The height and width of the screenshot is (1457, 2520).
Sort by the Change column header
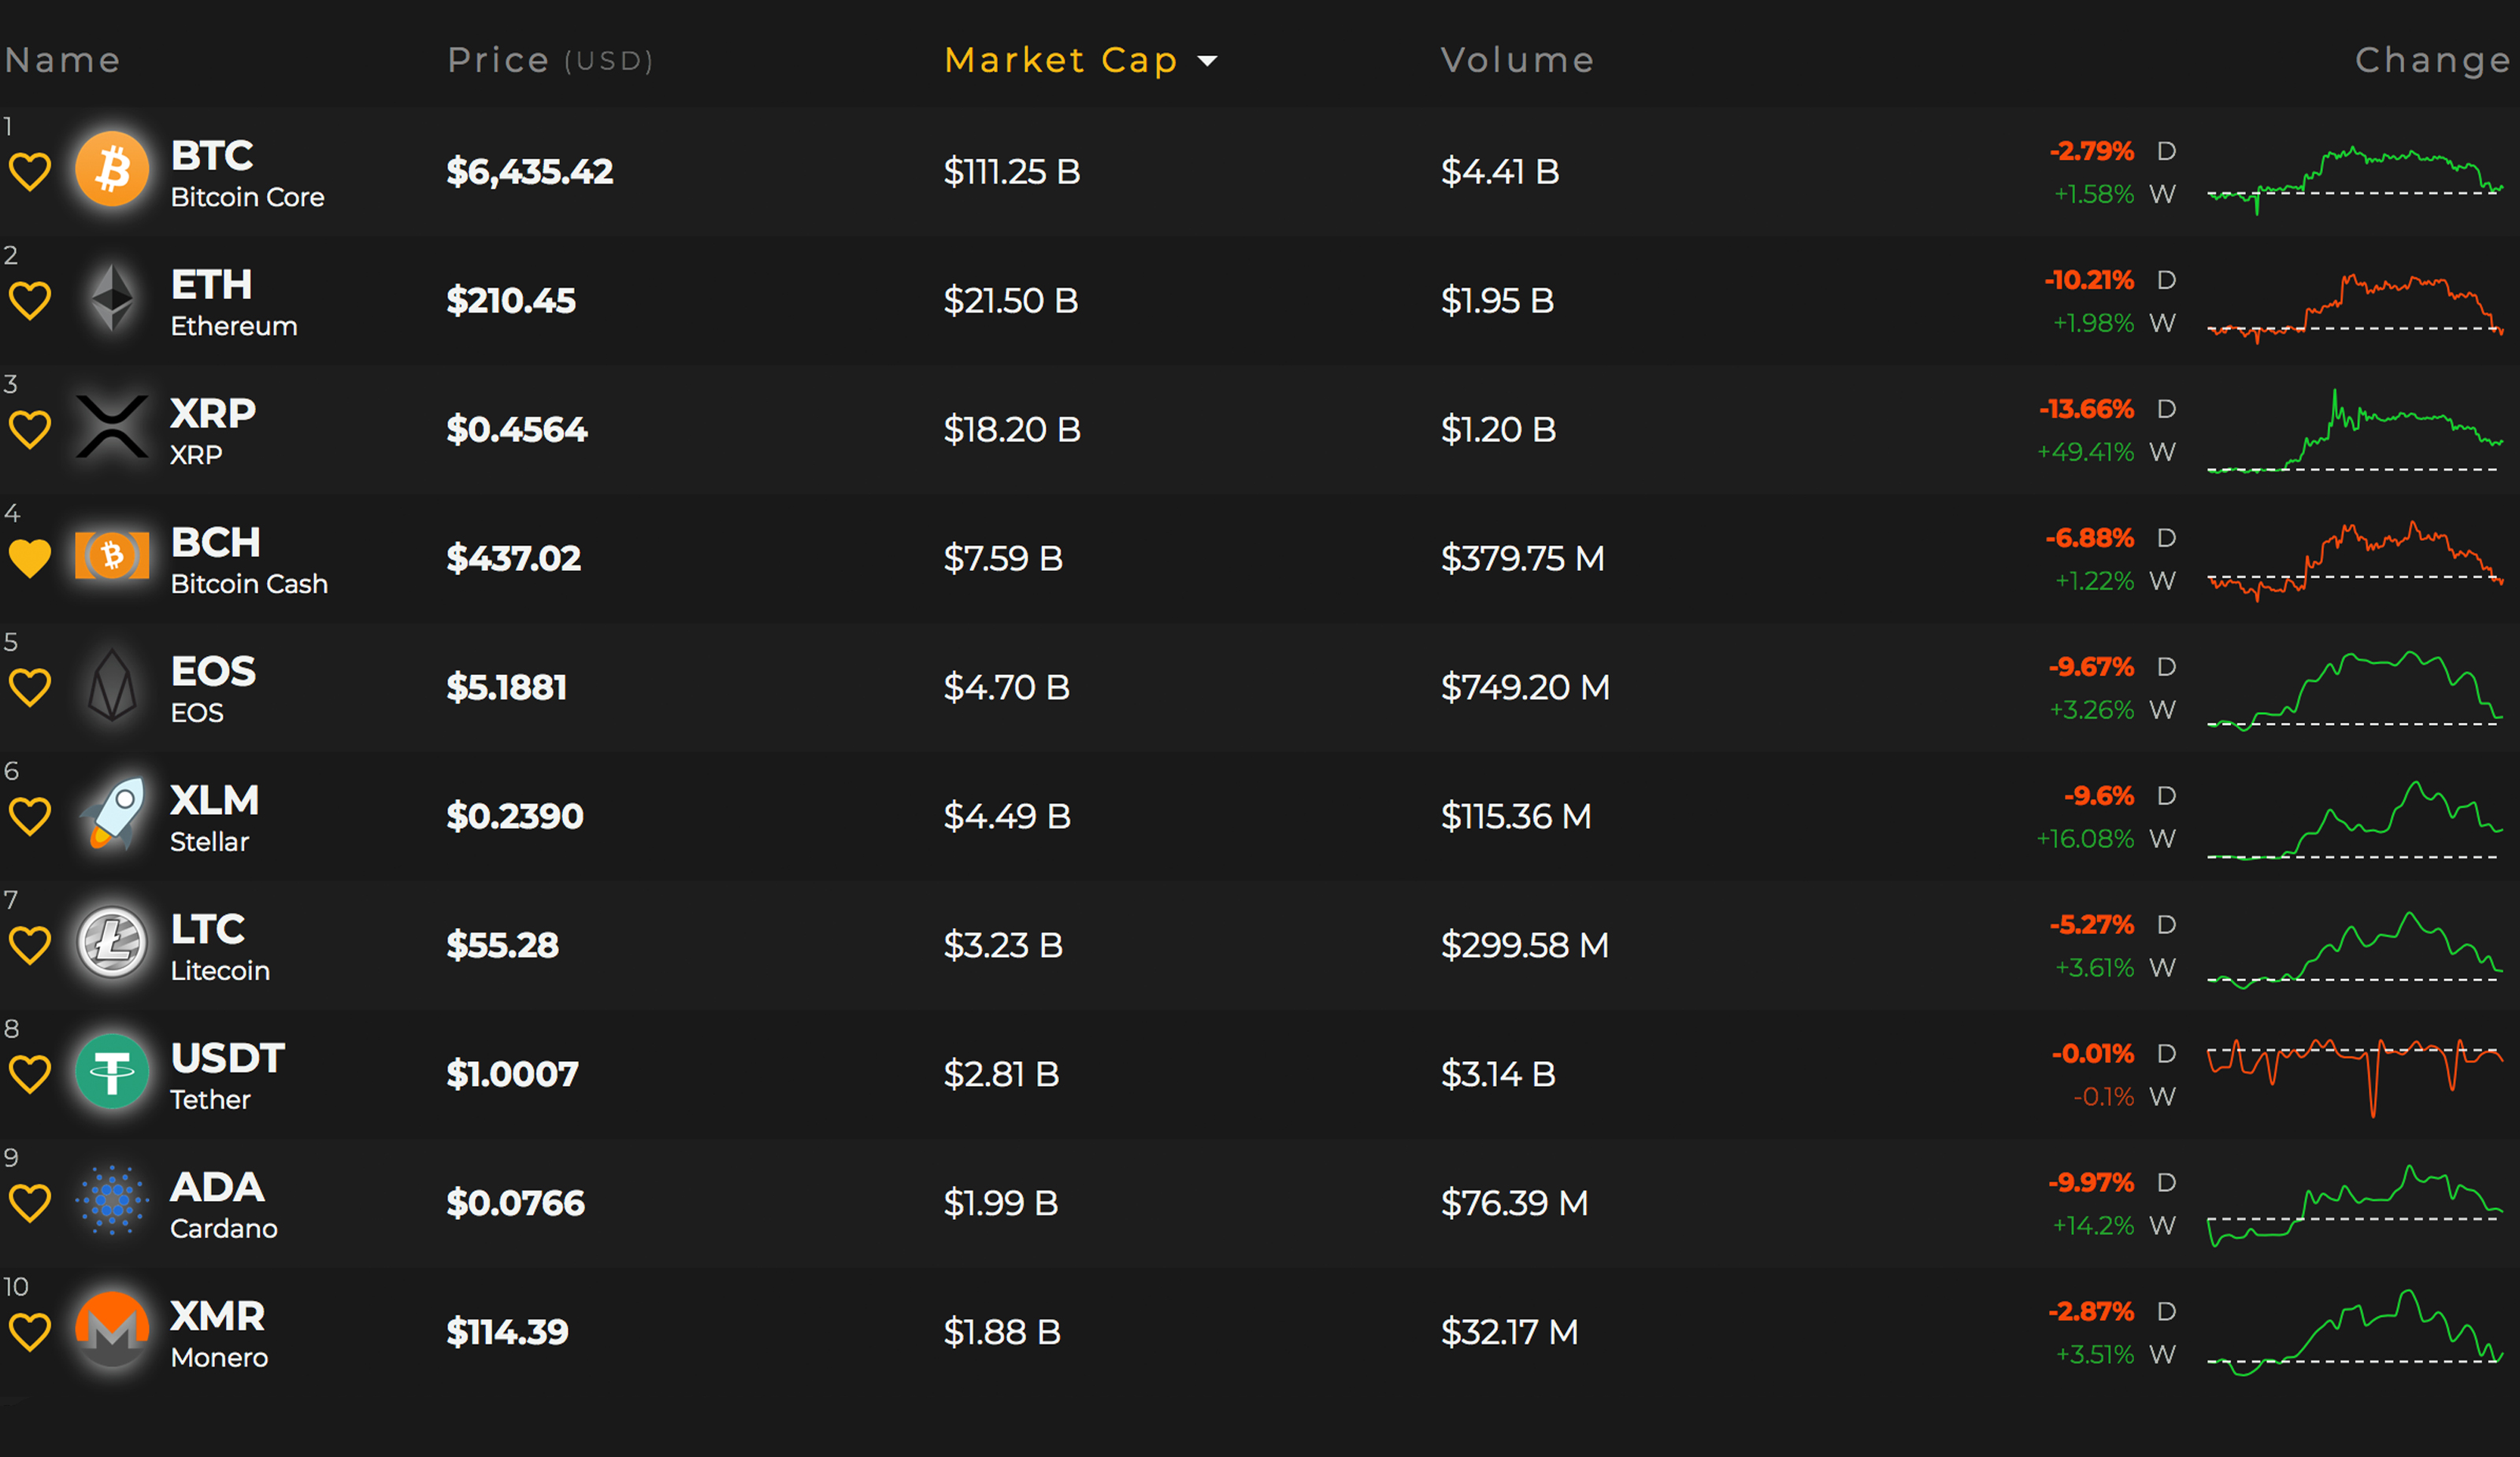[x=2432, y=60]
